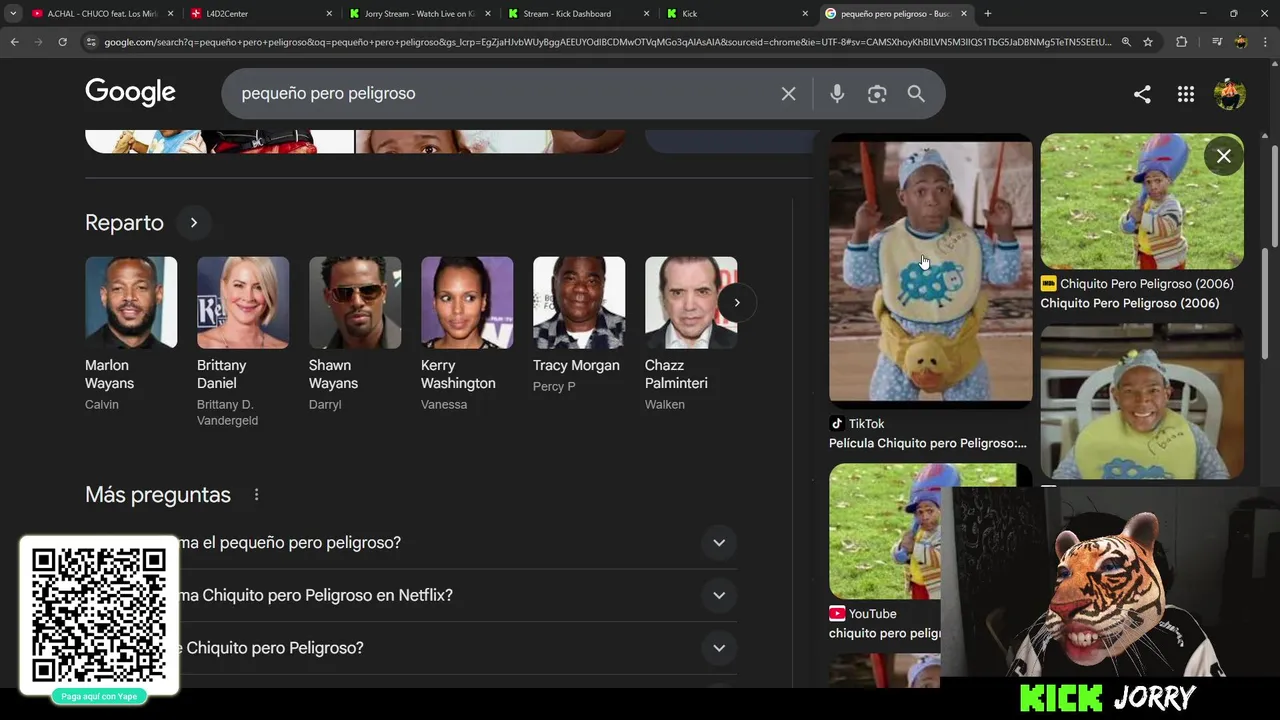Close the Stream - Kick Dashboard tab
The width and height of the screenshot is (1280, 720).
(x=646, y=13)
